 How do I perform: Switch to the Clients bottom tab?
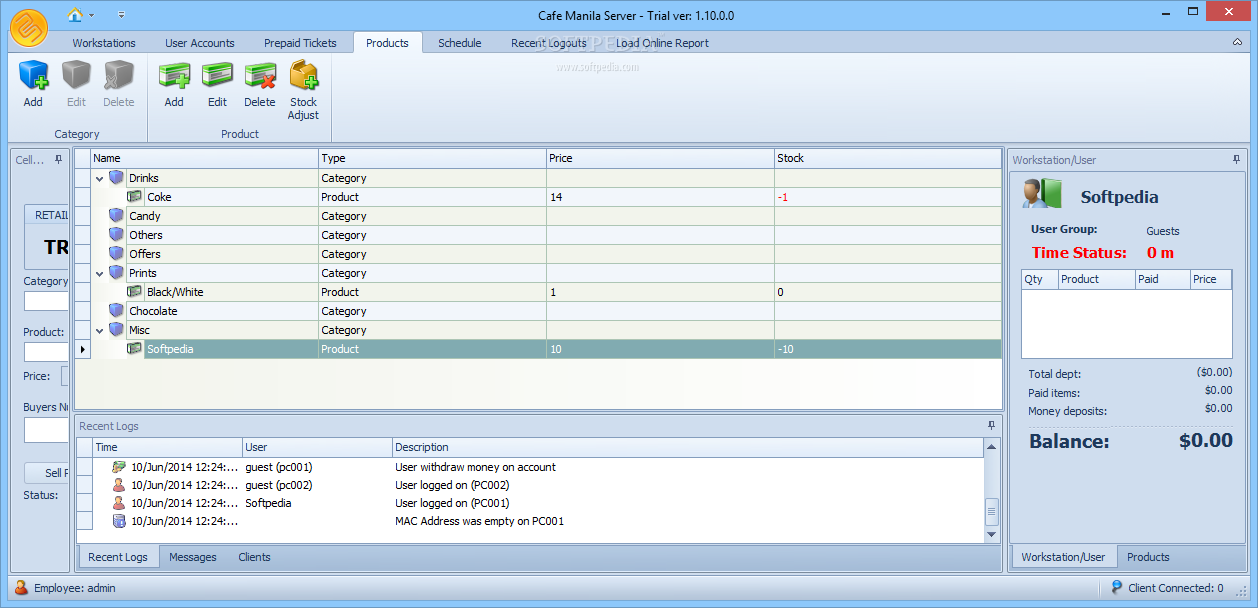click(x=254, y=557)
